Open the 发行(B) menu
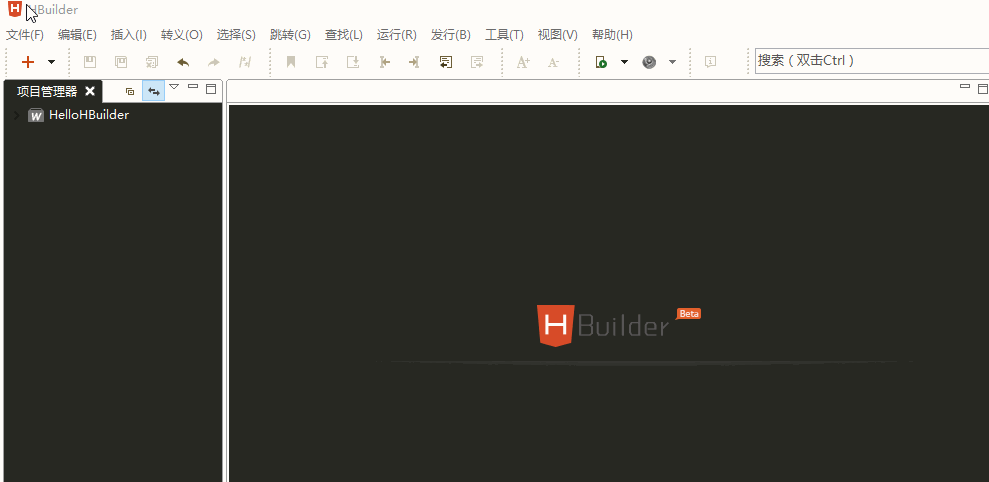Screen dimensions: 989x482 [x=450, y=35]
